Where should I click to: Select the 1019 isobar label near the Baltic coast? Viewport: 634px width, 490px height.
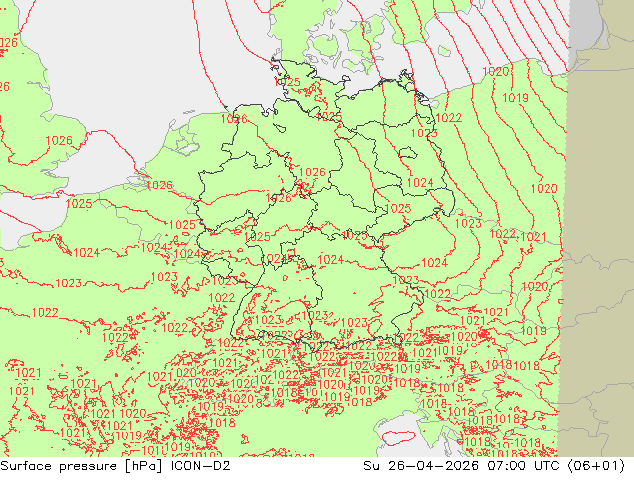515,98
